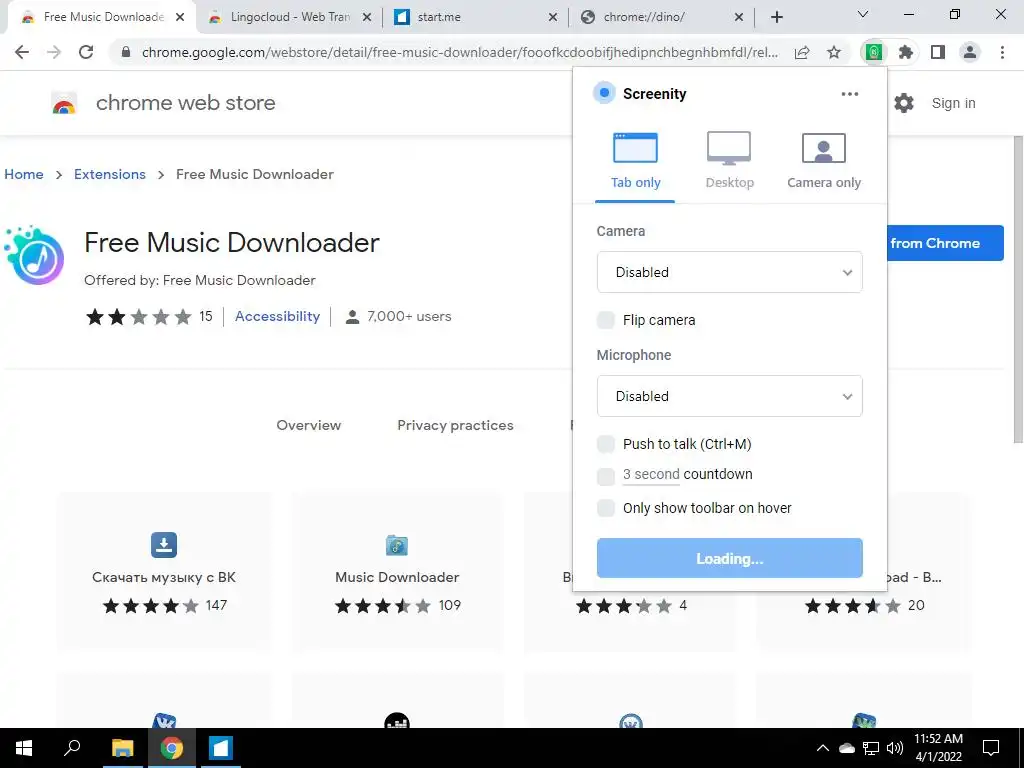The image size is (1024, 768).
Task: Click the Screenity extension icon in the toolbar
Action: tap(873, 52)
